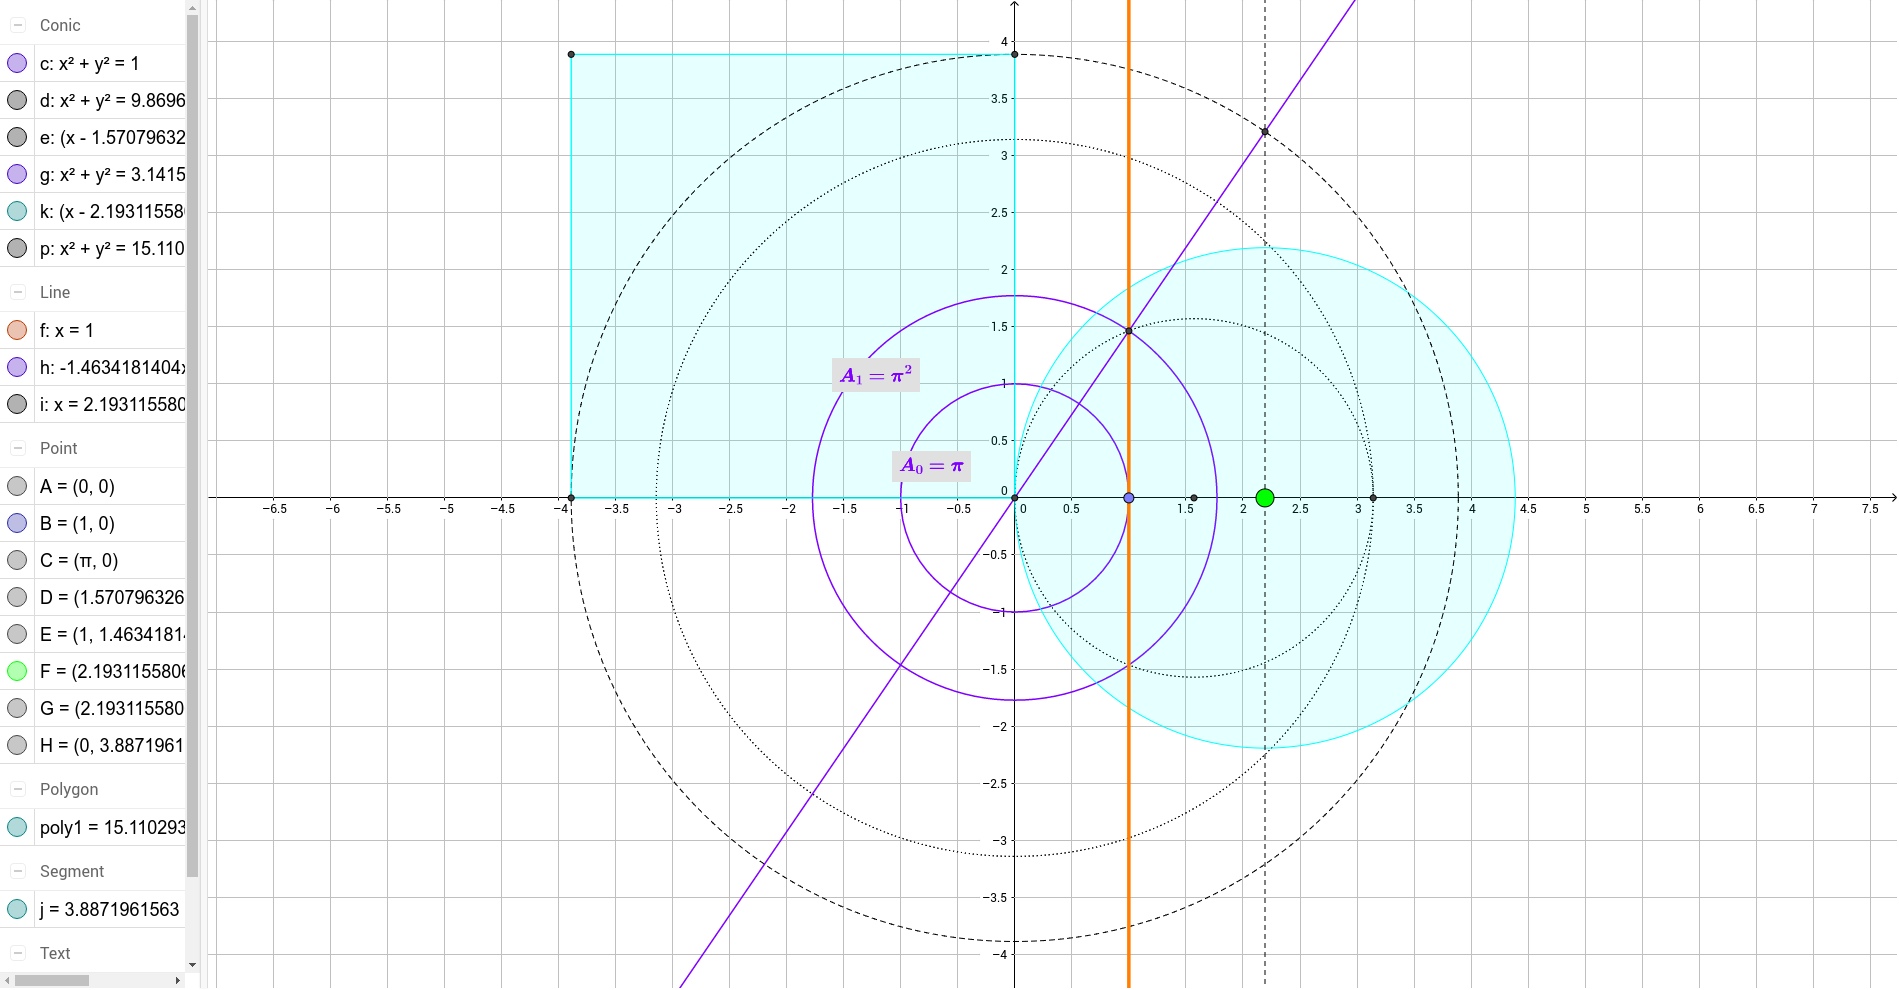
Task: Toggle visibility circle of segment j
Action: [17, 909]
